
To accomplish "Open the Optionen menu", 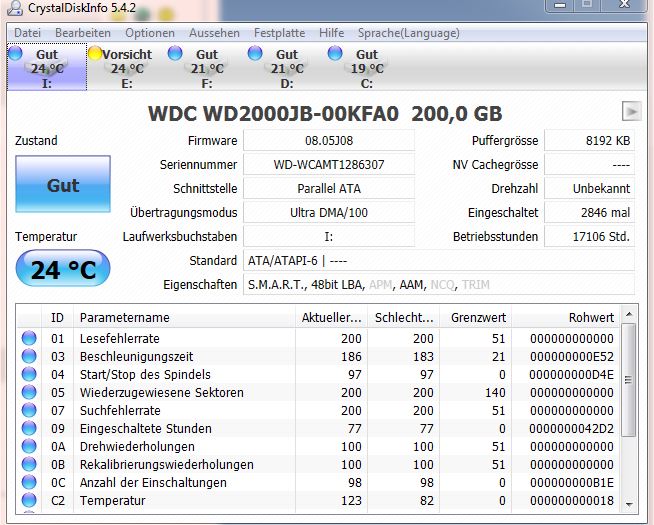I will tap(150, 33).
